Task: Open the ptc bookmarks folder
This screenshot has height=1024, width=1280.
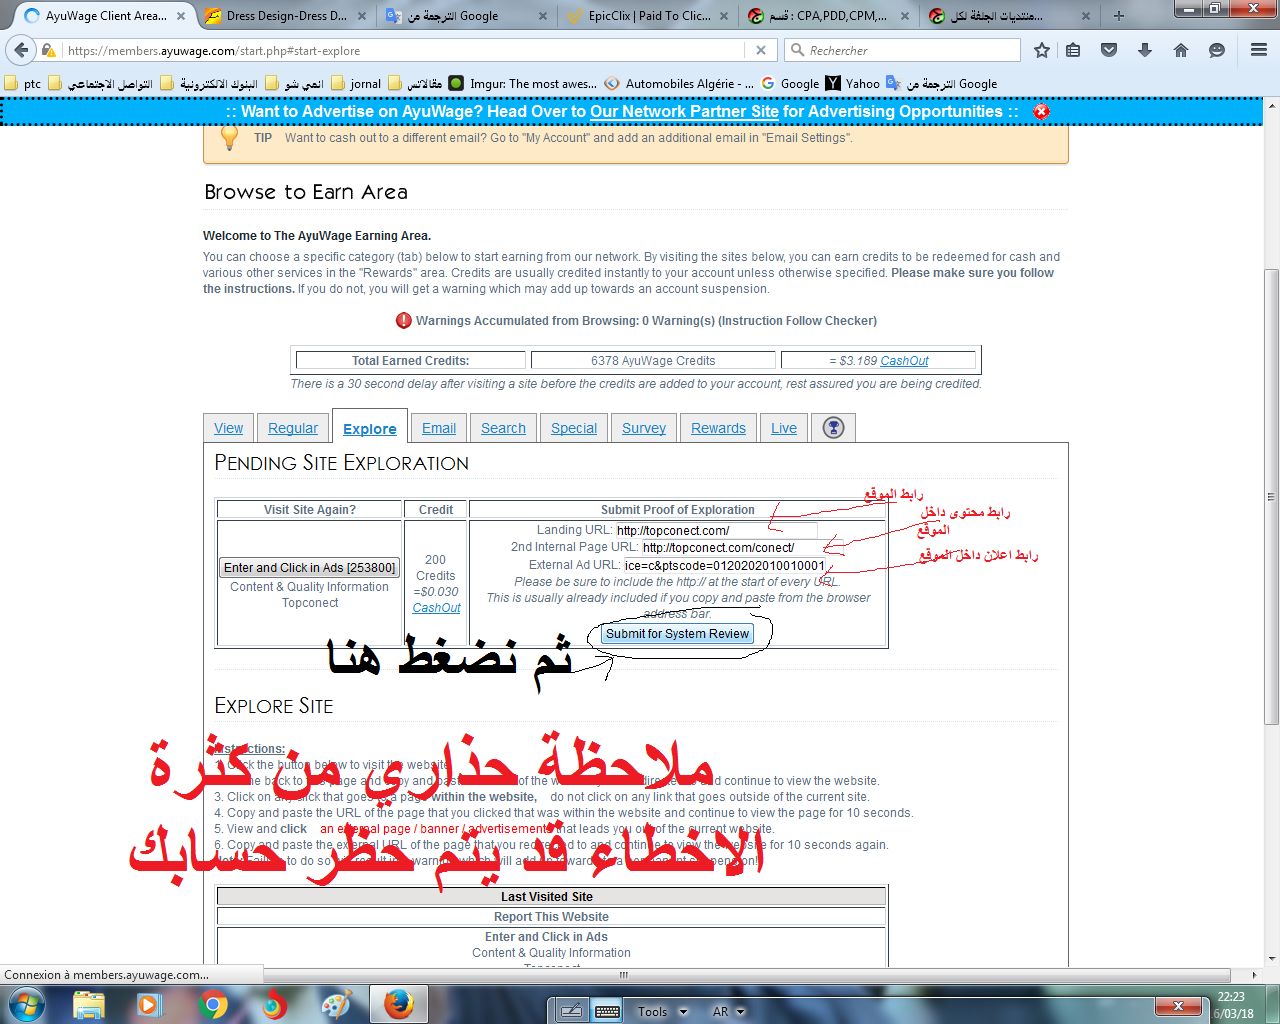Action: coord(23,84)
